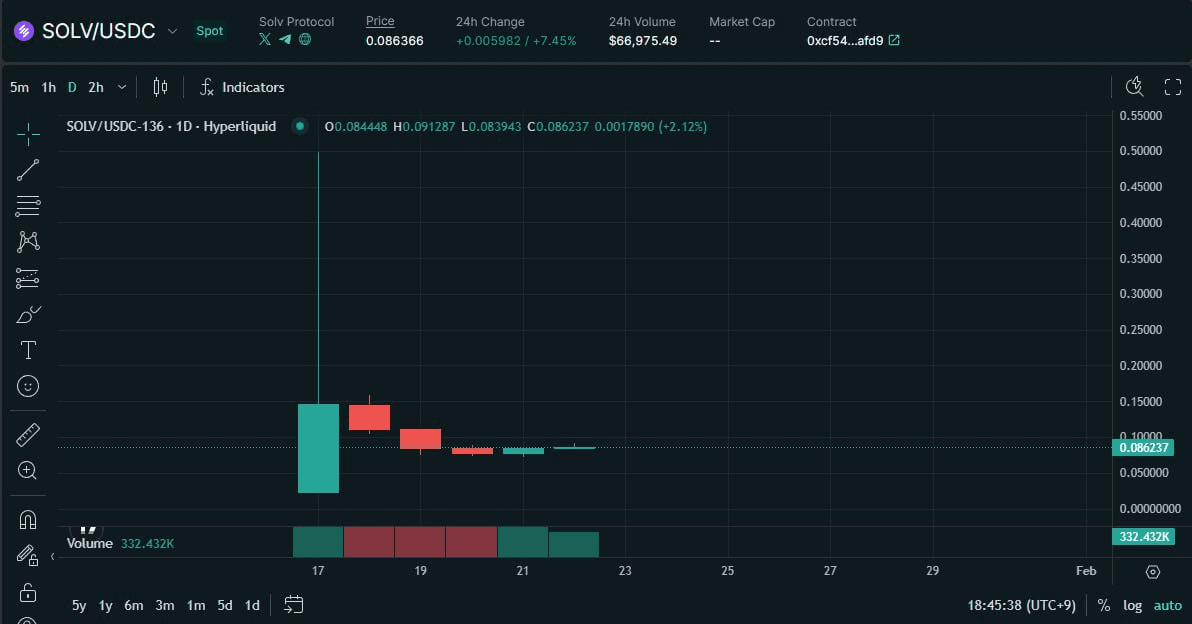Set chart range to 3m
The height and width of the screenshot is (624, 1192).
pos(165,606)
